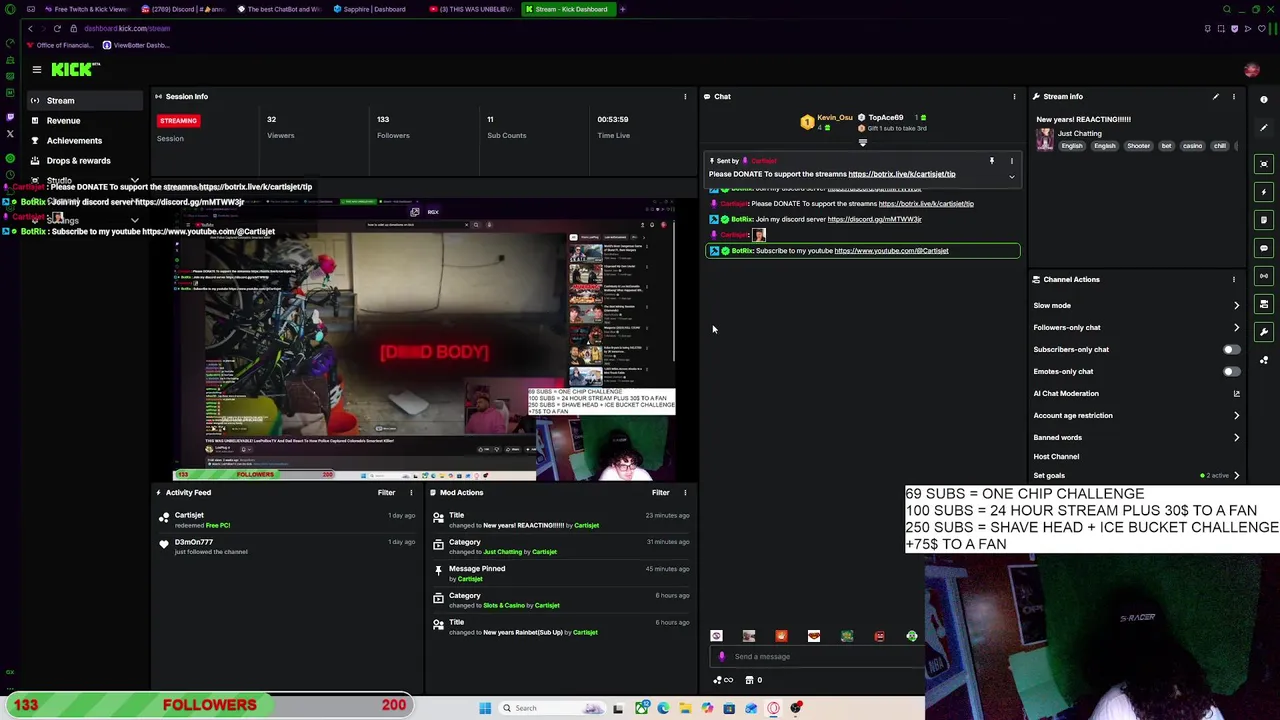Open a new browser tab
This screenshot has height=720, width=1280.
point(622,9)
